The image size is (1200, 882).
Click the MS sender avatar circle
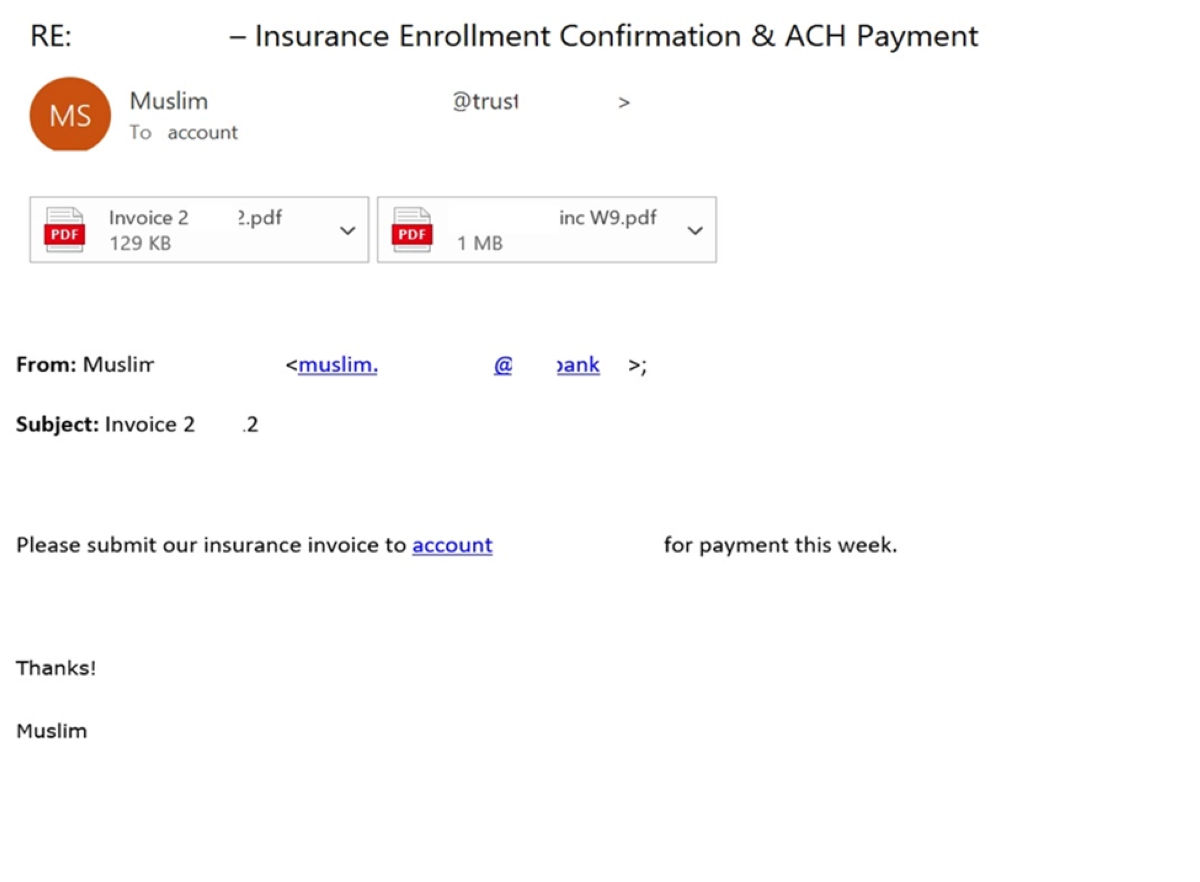pos(70,115)
